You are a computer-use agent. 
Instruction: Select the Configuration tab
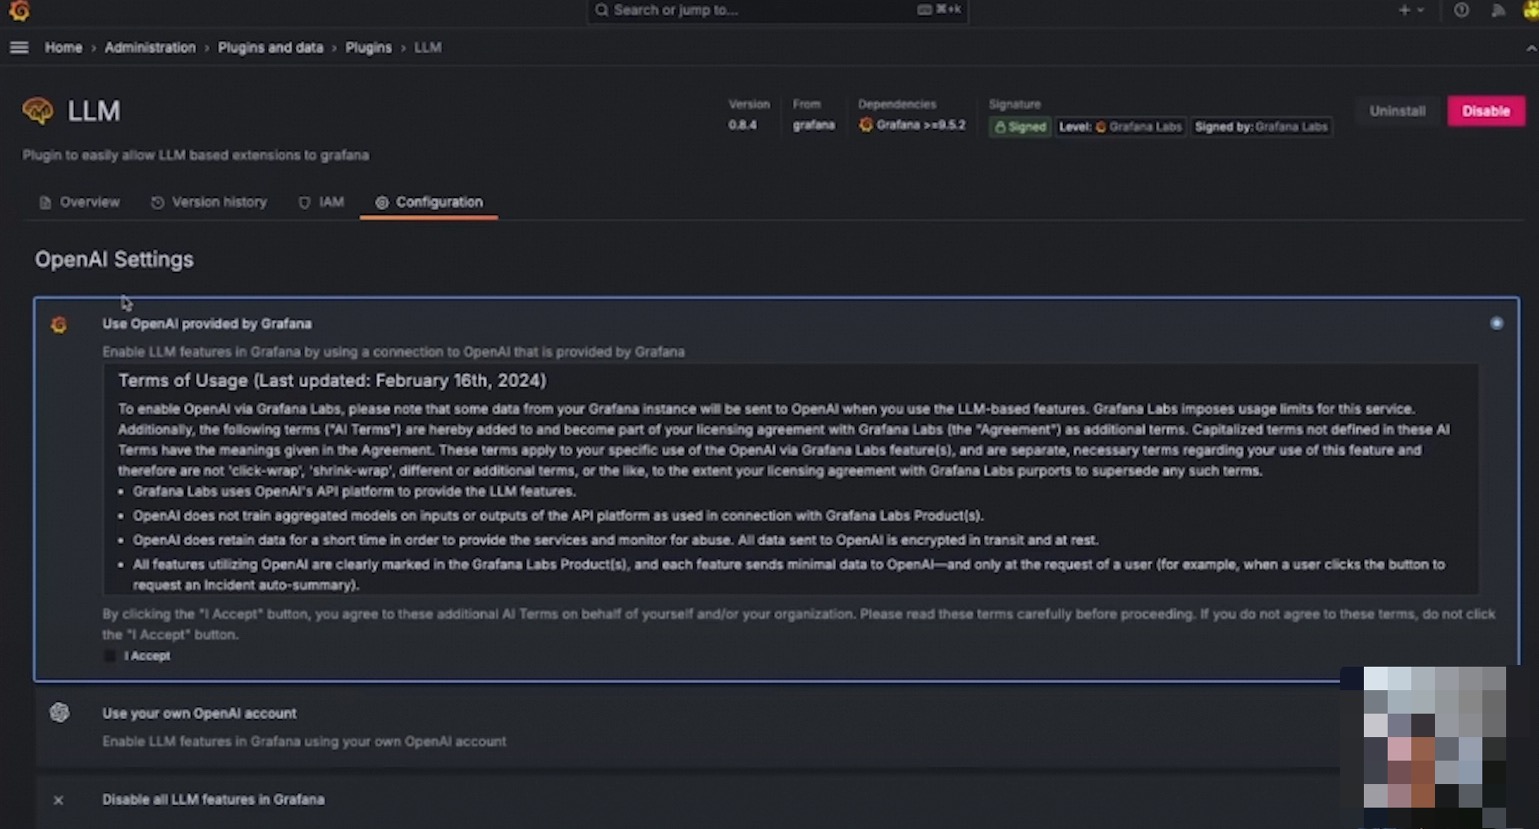pos(429,202)
